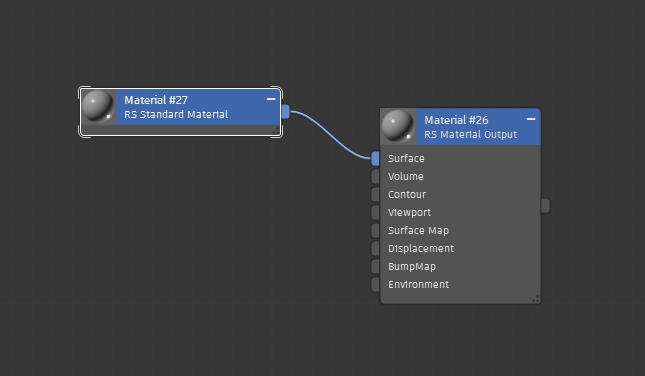Click Material #27 sphere preview thumbnail
Viewport: 645px width, 376px height.
pos(98,107)
